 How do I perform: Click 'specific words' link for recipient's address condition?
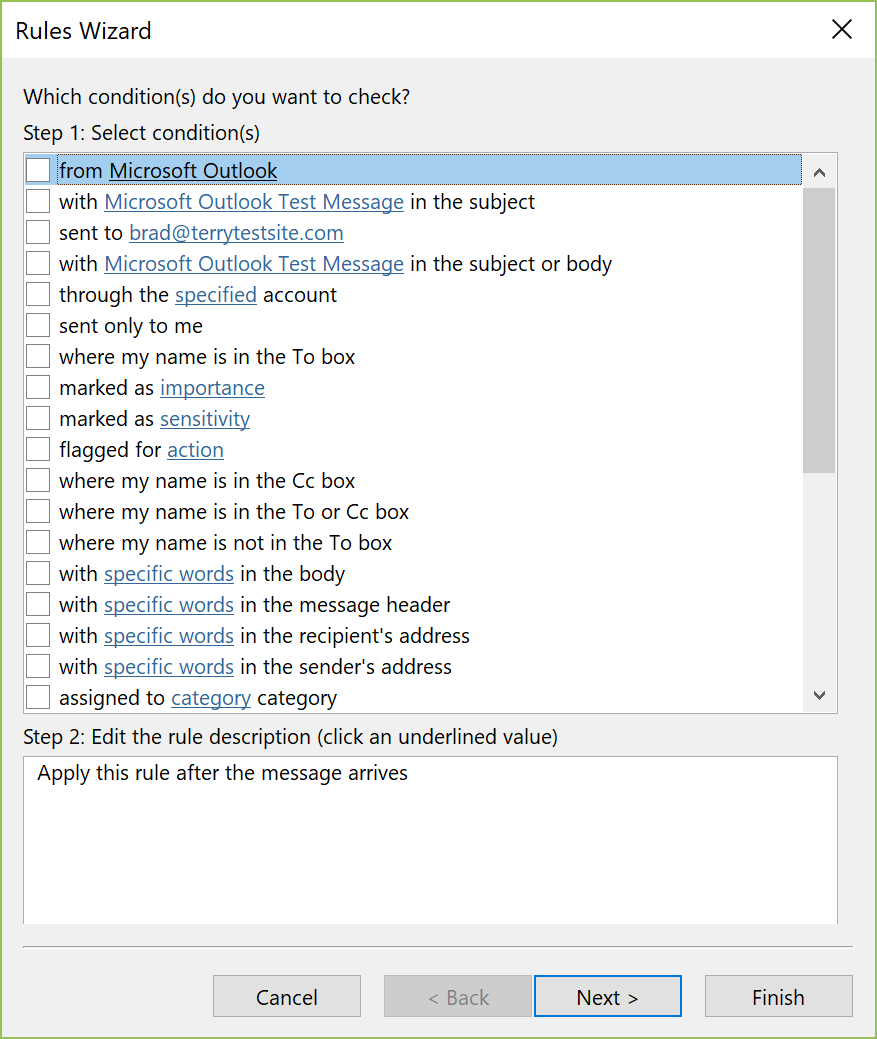point(169,636)
